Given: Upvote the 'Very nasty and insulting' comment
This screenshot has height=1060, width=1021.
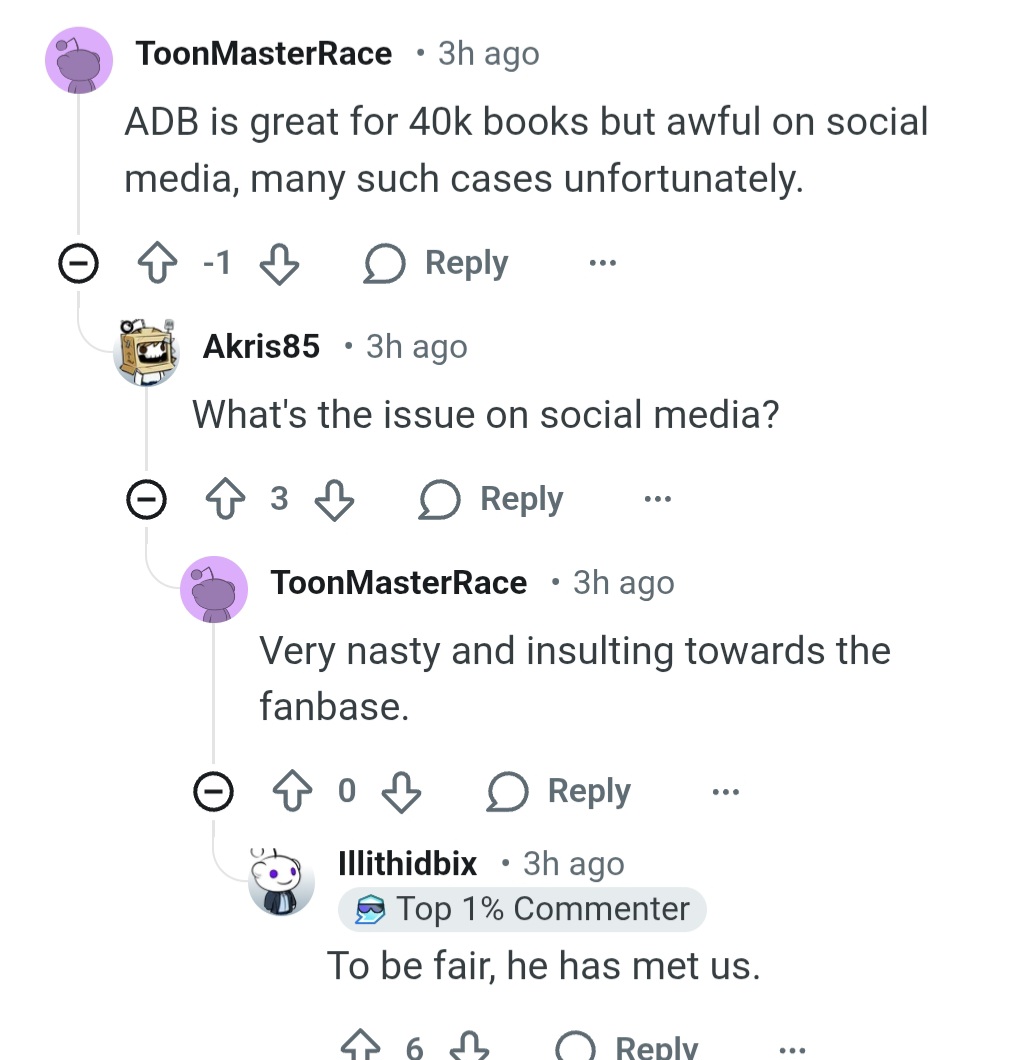Looking at the screenshot, I should (x=291, y=792).
